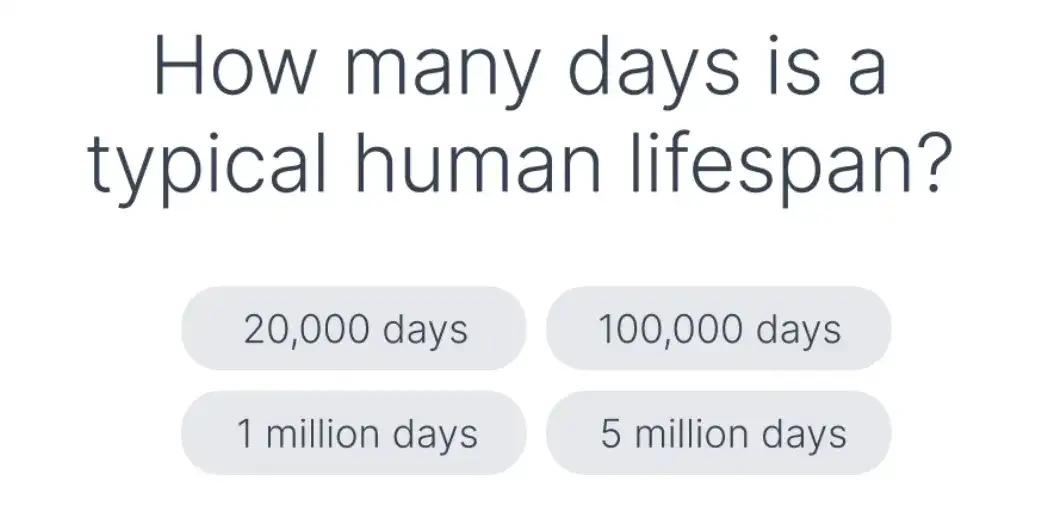Screen dimensions: 1044x526
Task: Answer the quiz with 5 million days
Action: click(x=718, y=434)
